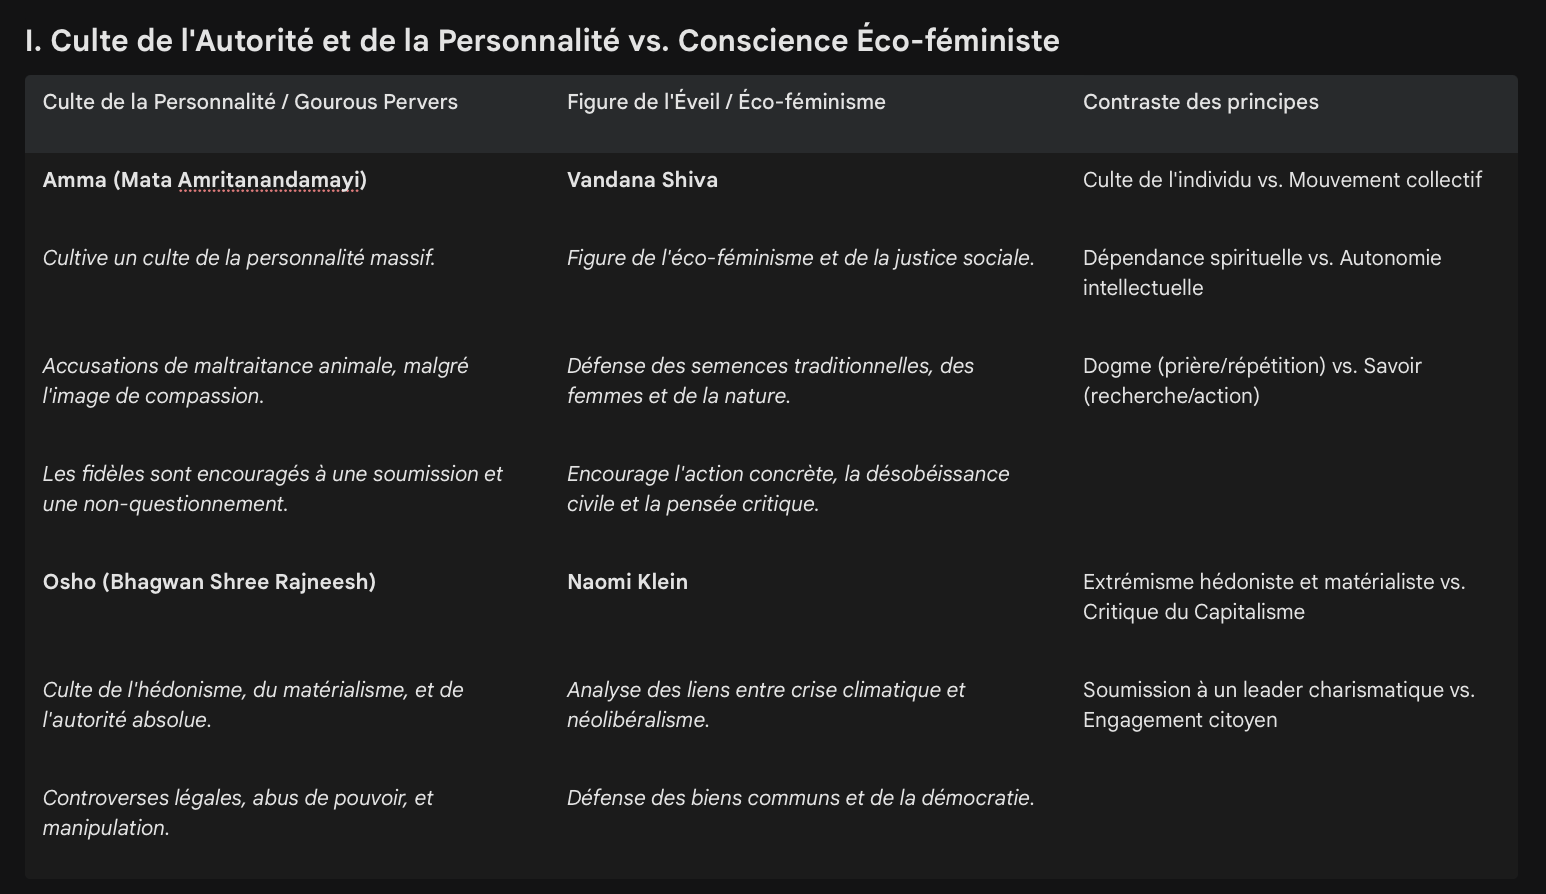Click the "Contraste des principes" column header
Viewport: 1546px width, 894px height.
pyautogui.click(x=1200, y=102)
